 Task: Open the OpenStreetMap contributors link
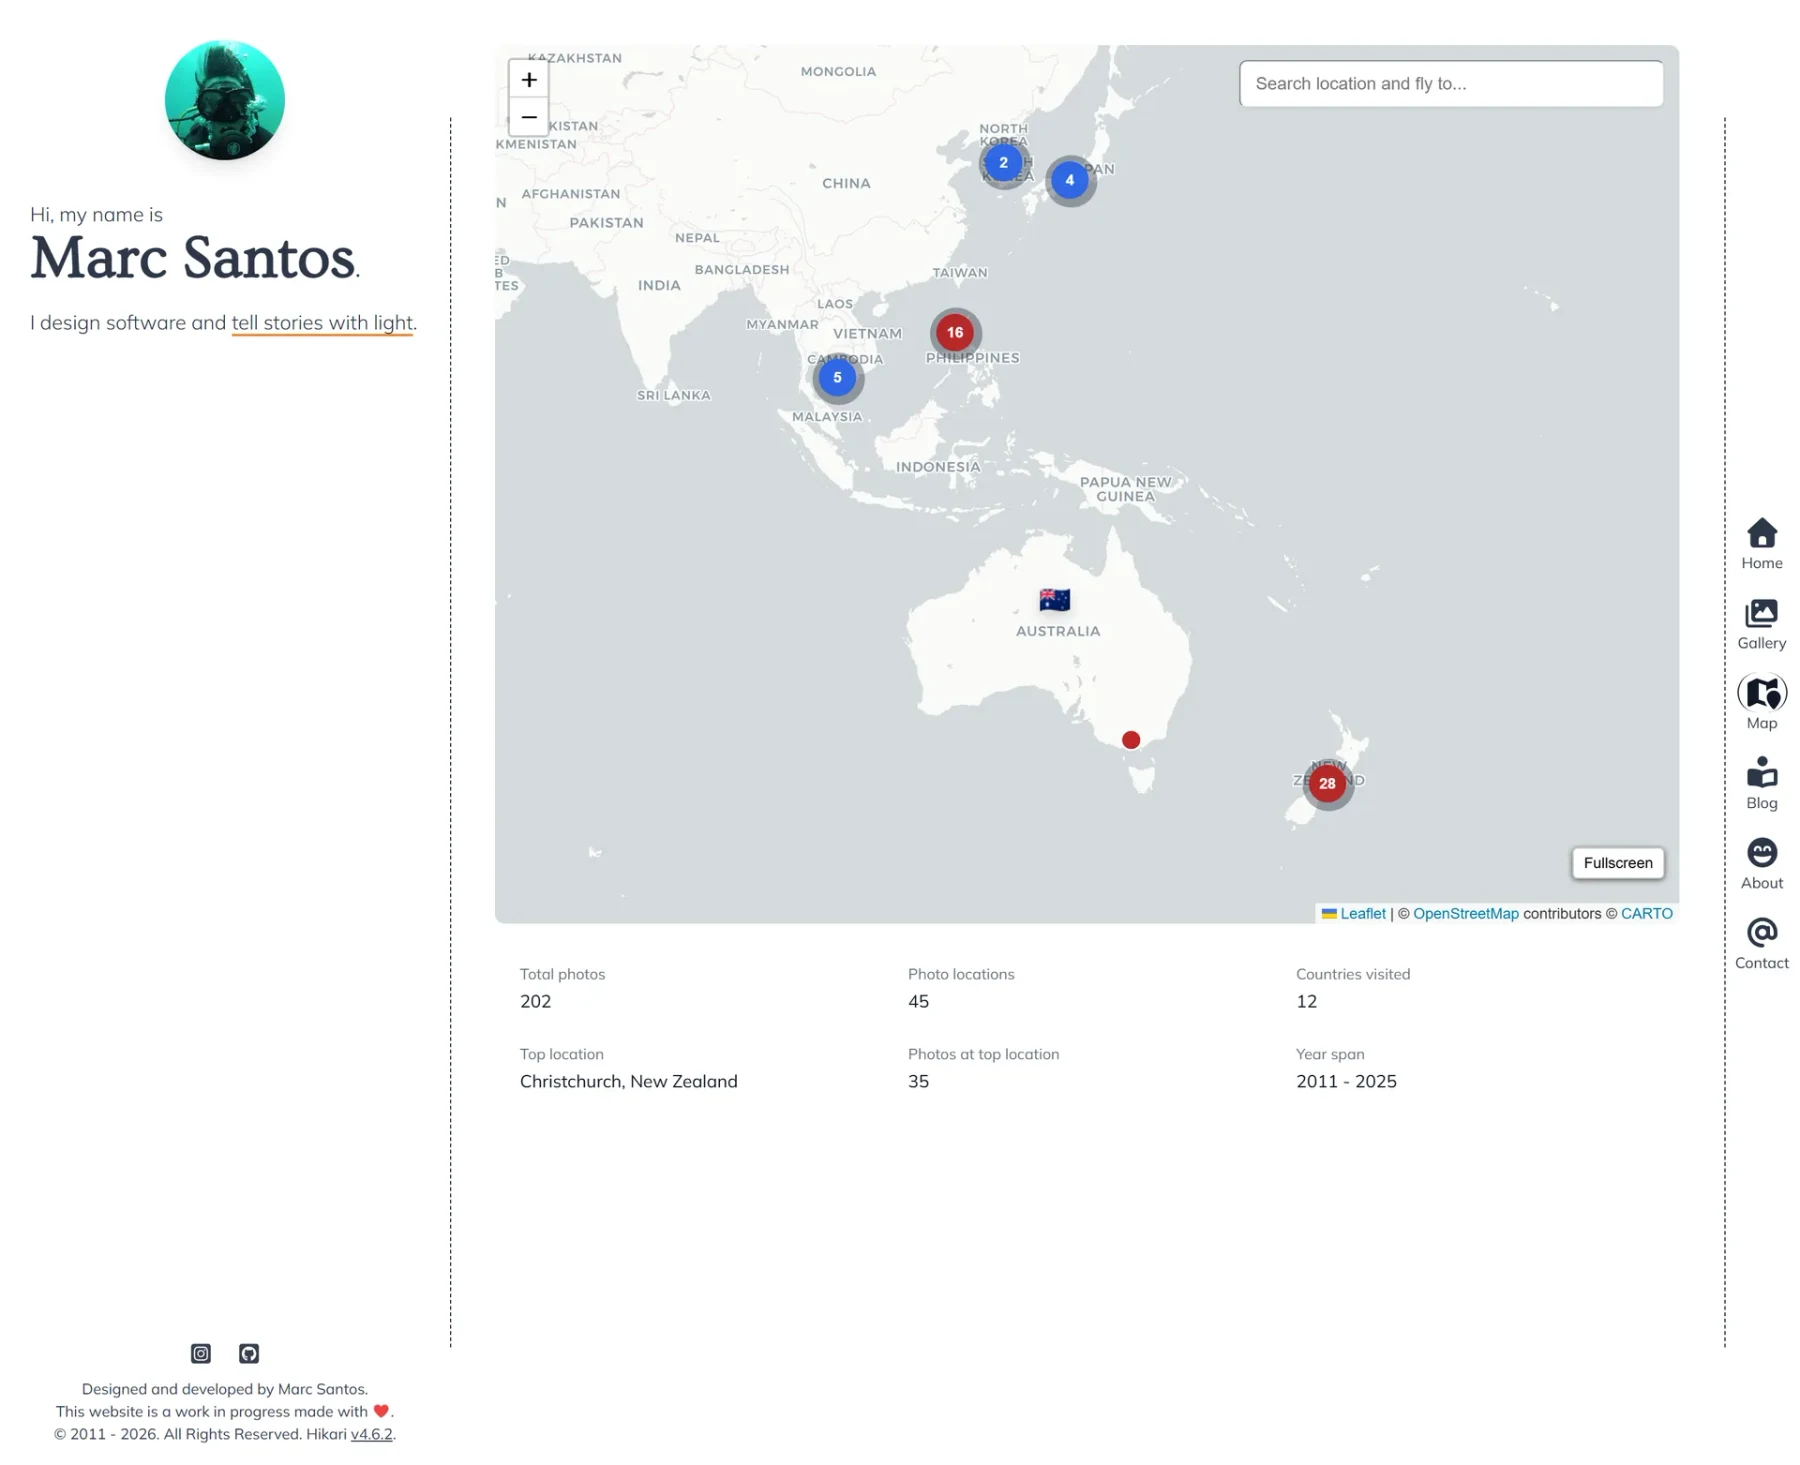(x=1465, y=913)
